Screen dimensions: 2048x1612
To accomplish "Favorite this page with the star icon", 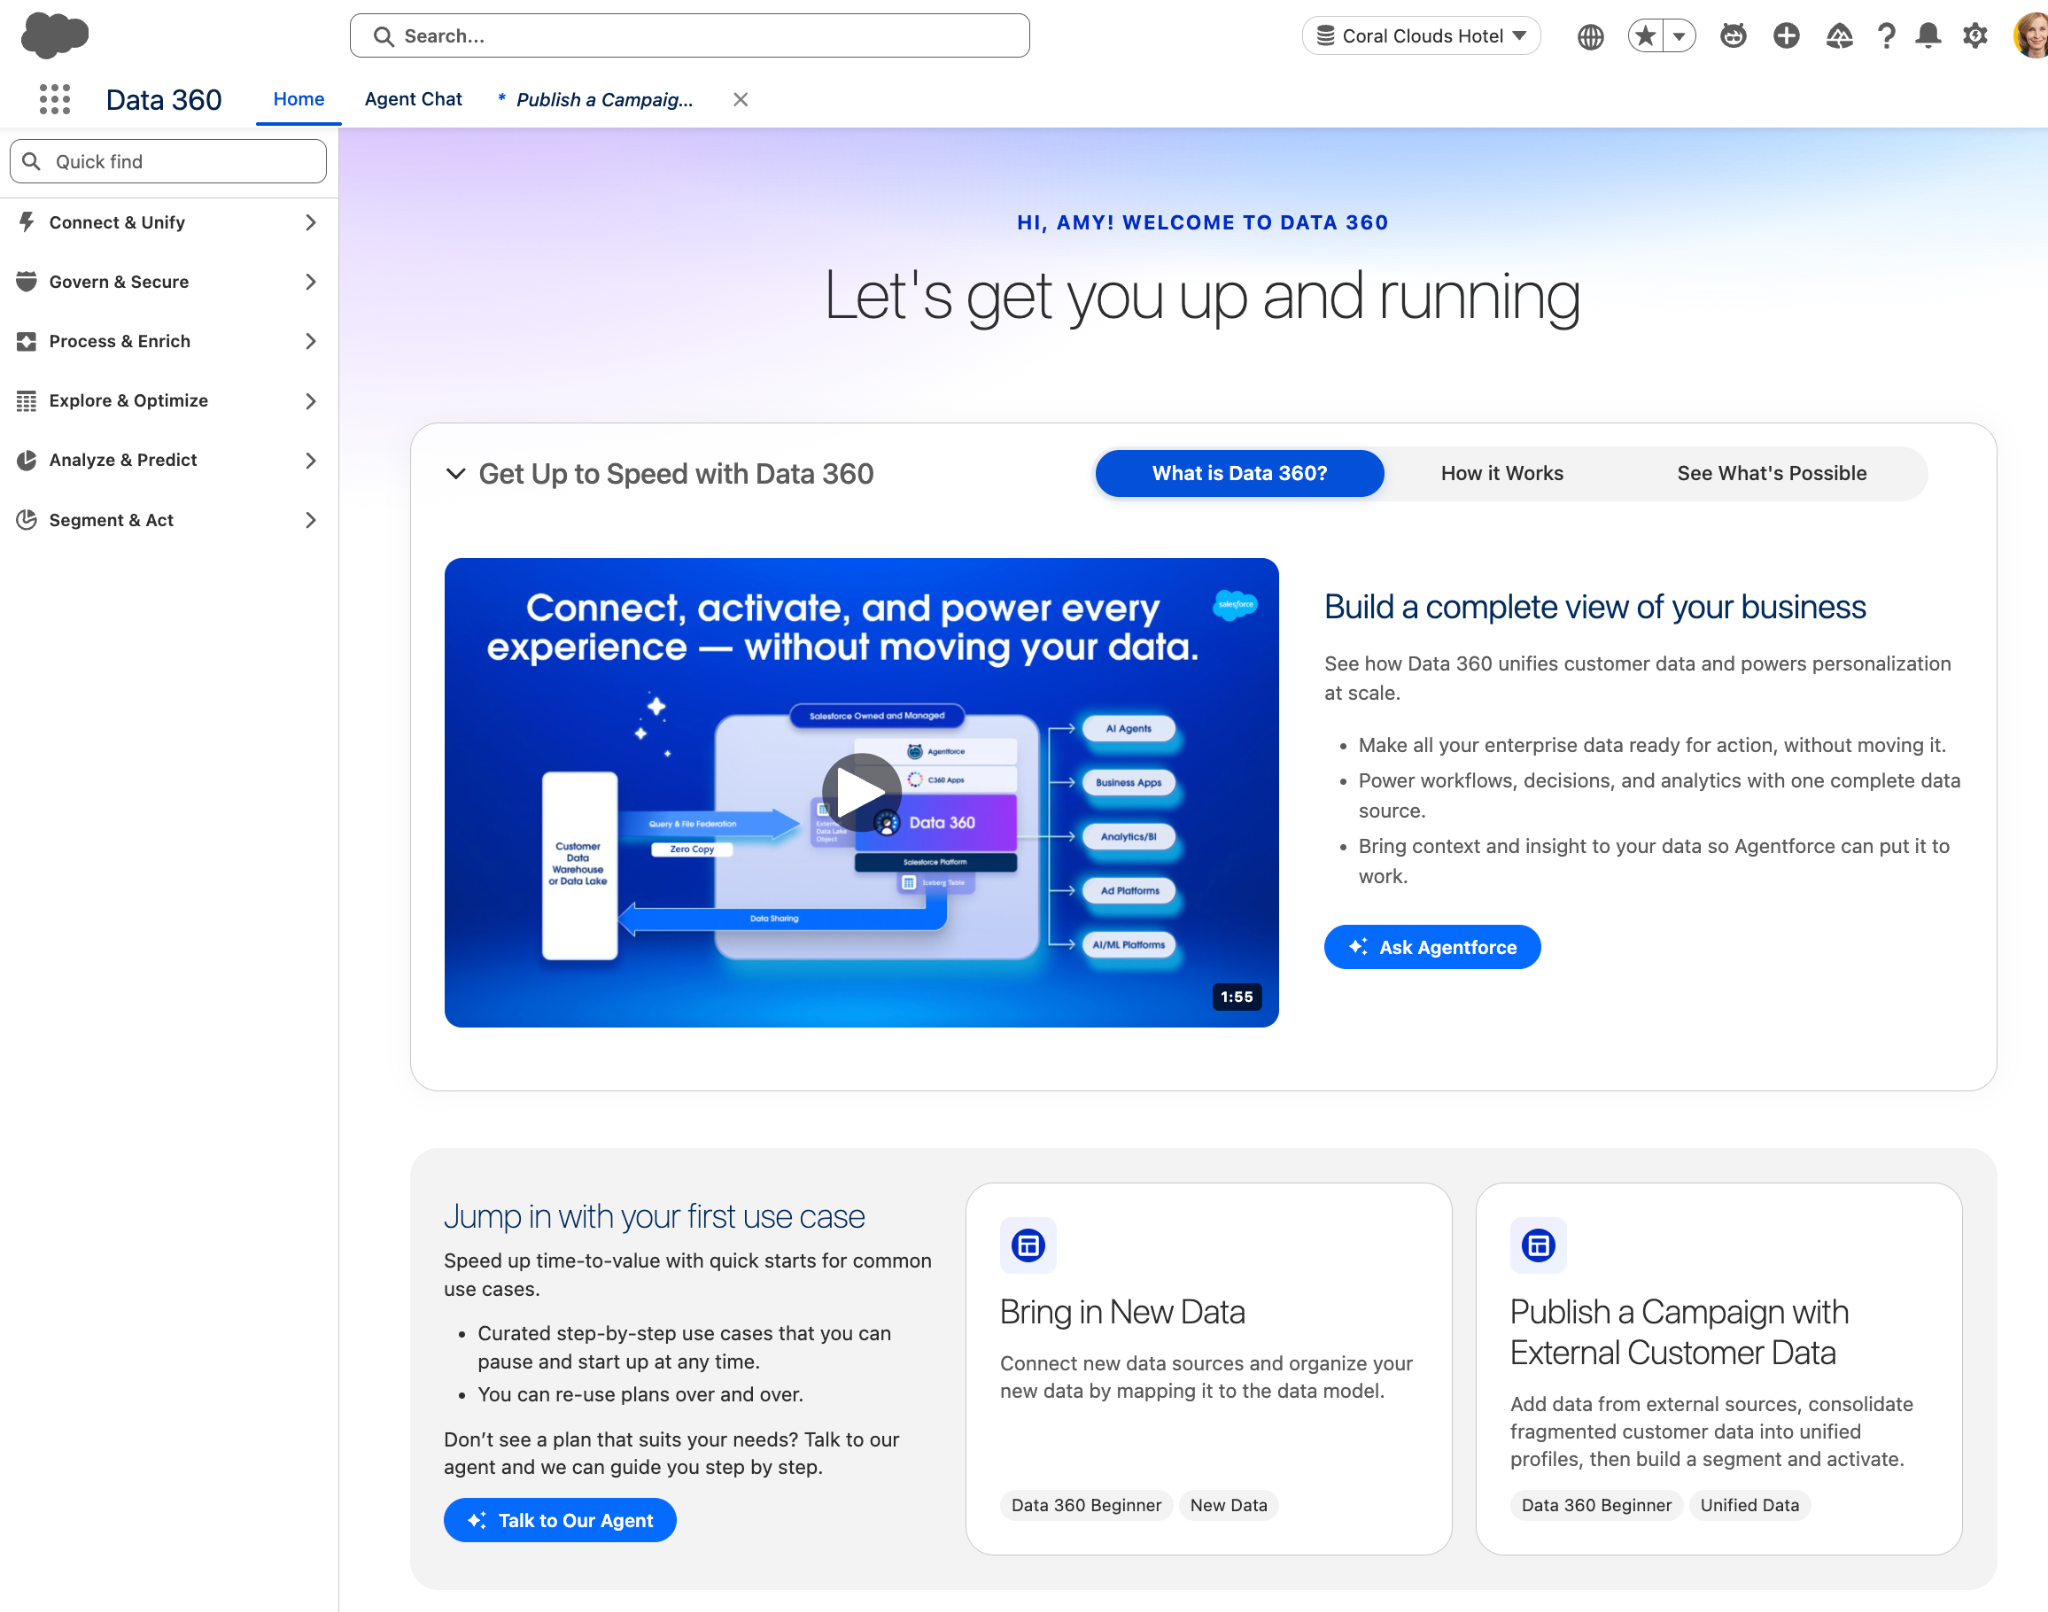I will point(1645,36).
